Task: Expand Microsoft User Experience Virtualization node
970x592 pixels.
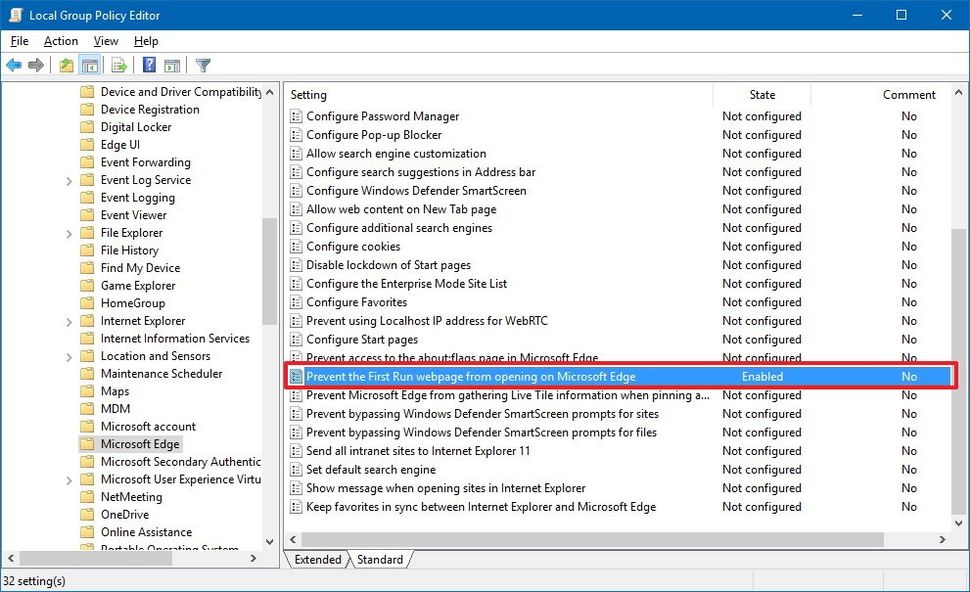Action: point(68,479)
